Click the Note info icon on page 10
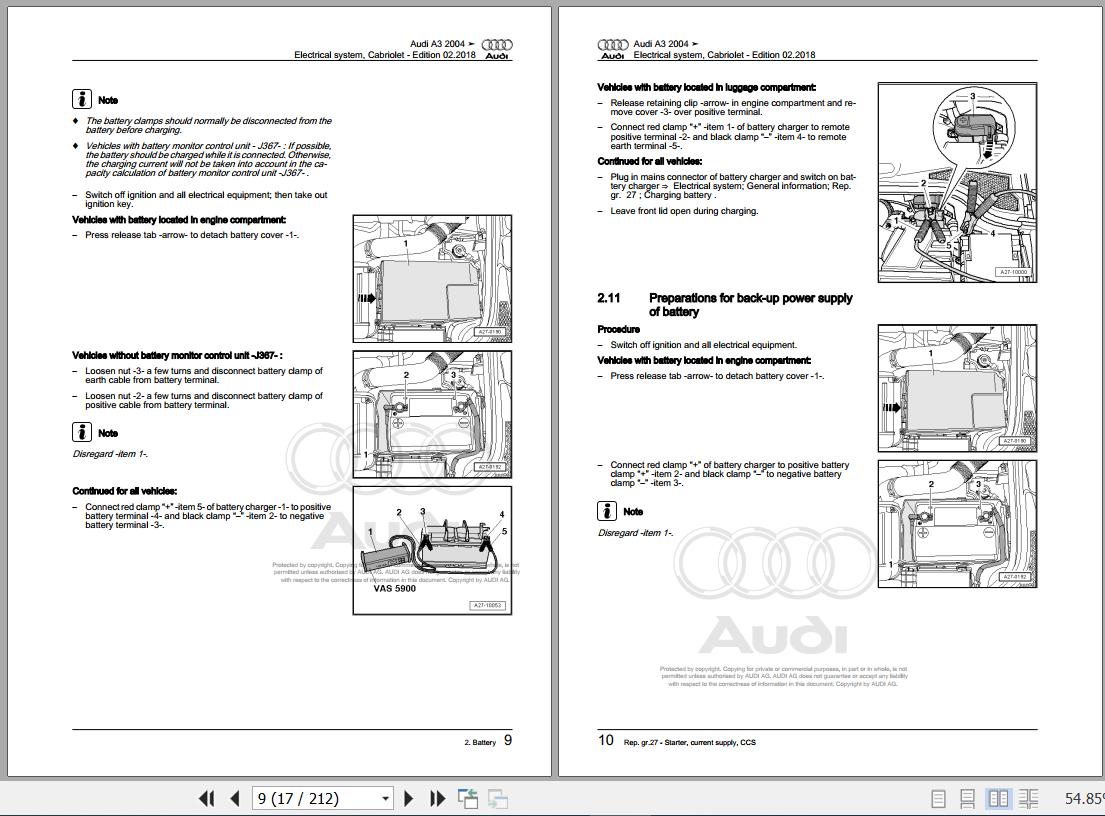The width and height of the screenshot is (1105, 816). [607, 511]
